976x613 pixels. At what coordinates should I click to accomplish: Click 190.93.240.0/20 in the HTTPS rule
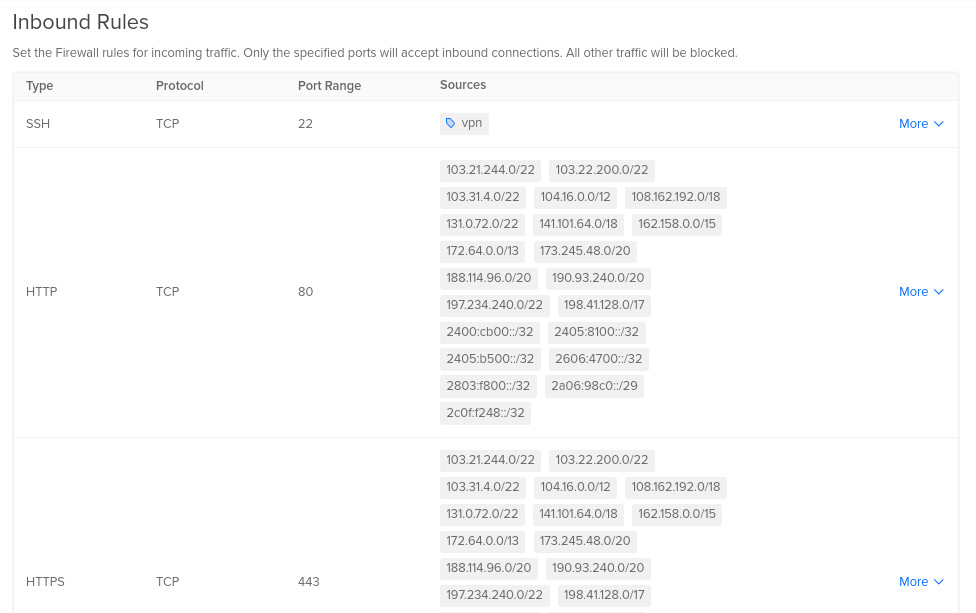tap(598, 568)
